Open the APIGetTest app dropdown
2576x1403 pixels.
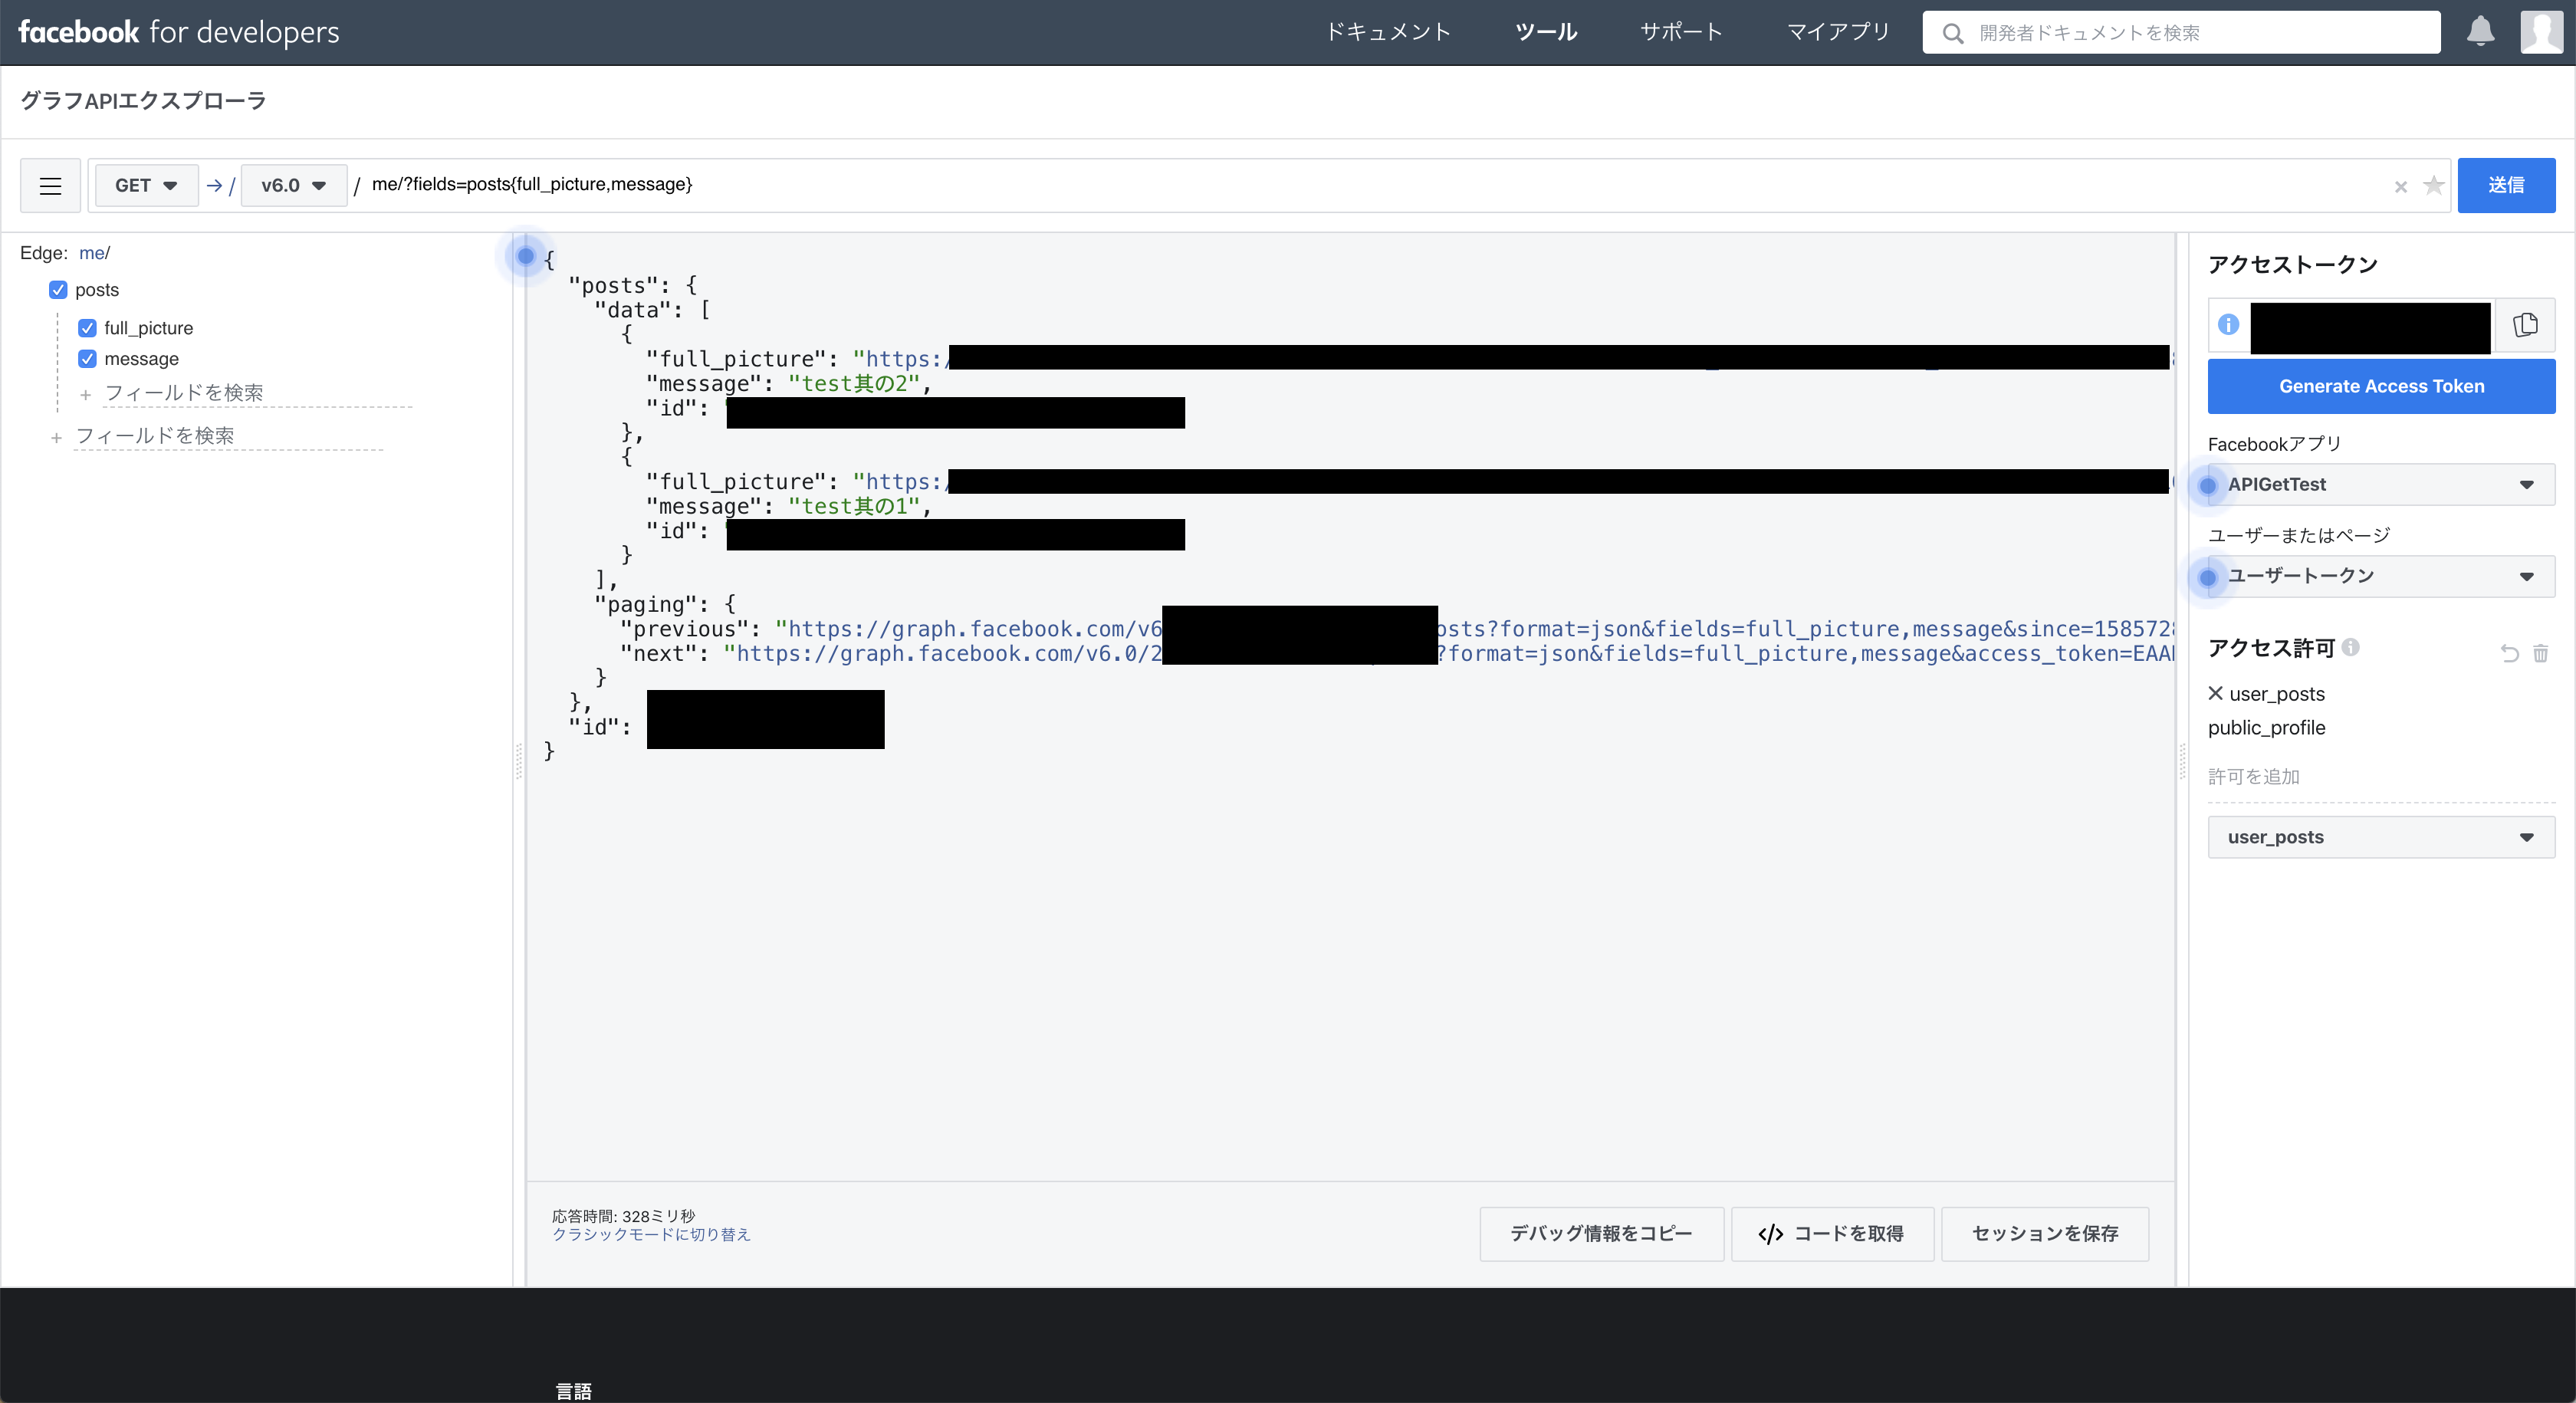[x=2381, y=485]
